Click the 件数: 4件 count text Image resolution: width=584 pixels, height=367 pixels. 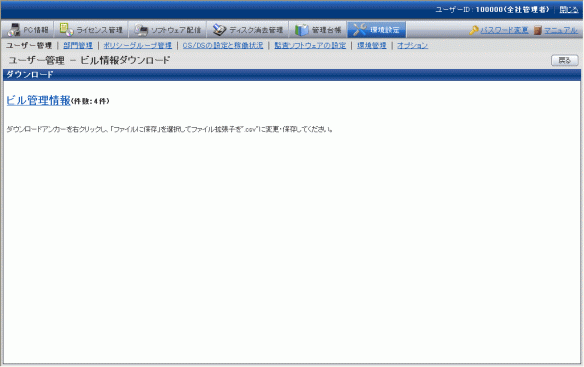[x=90, y=101]
